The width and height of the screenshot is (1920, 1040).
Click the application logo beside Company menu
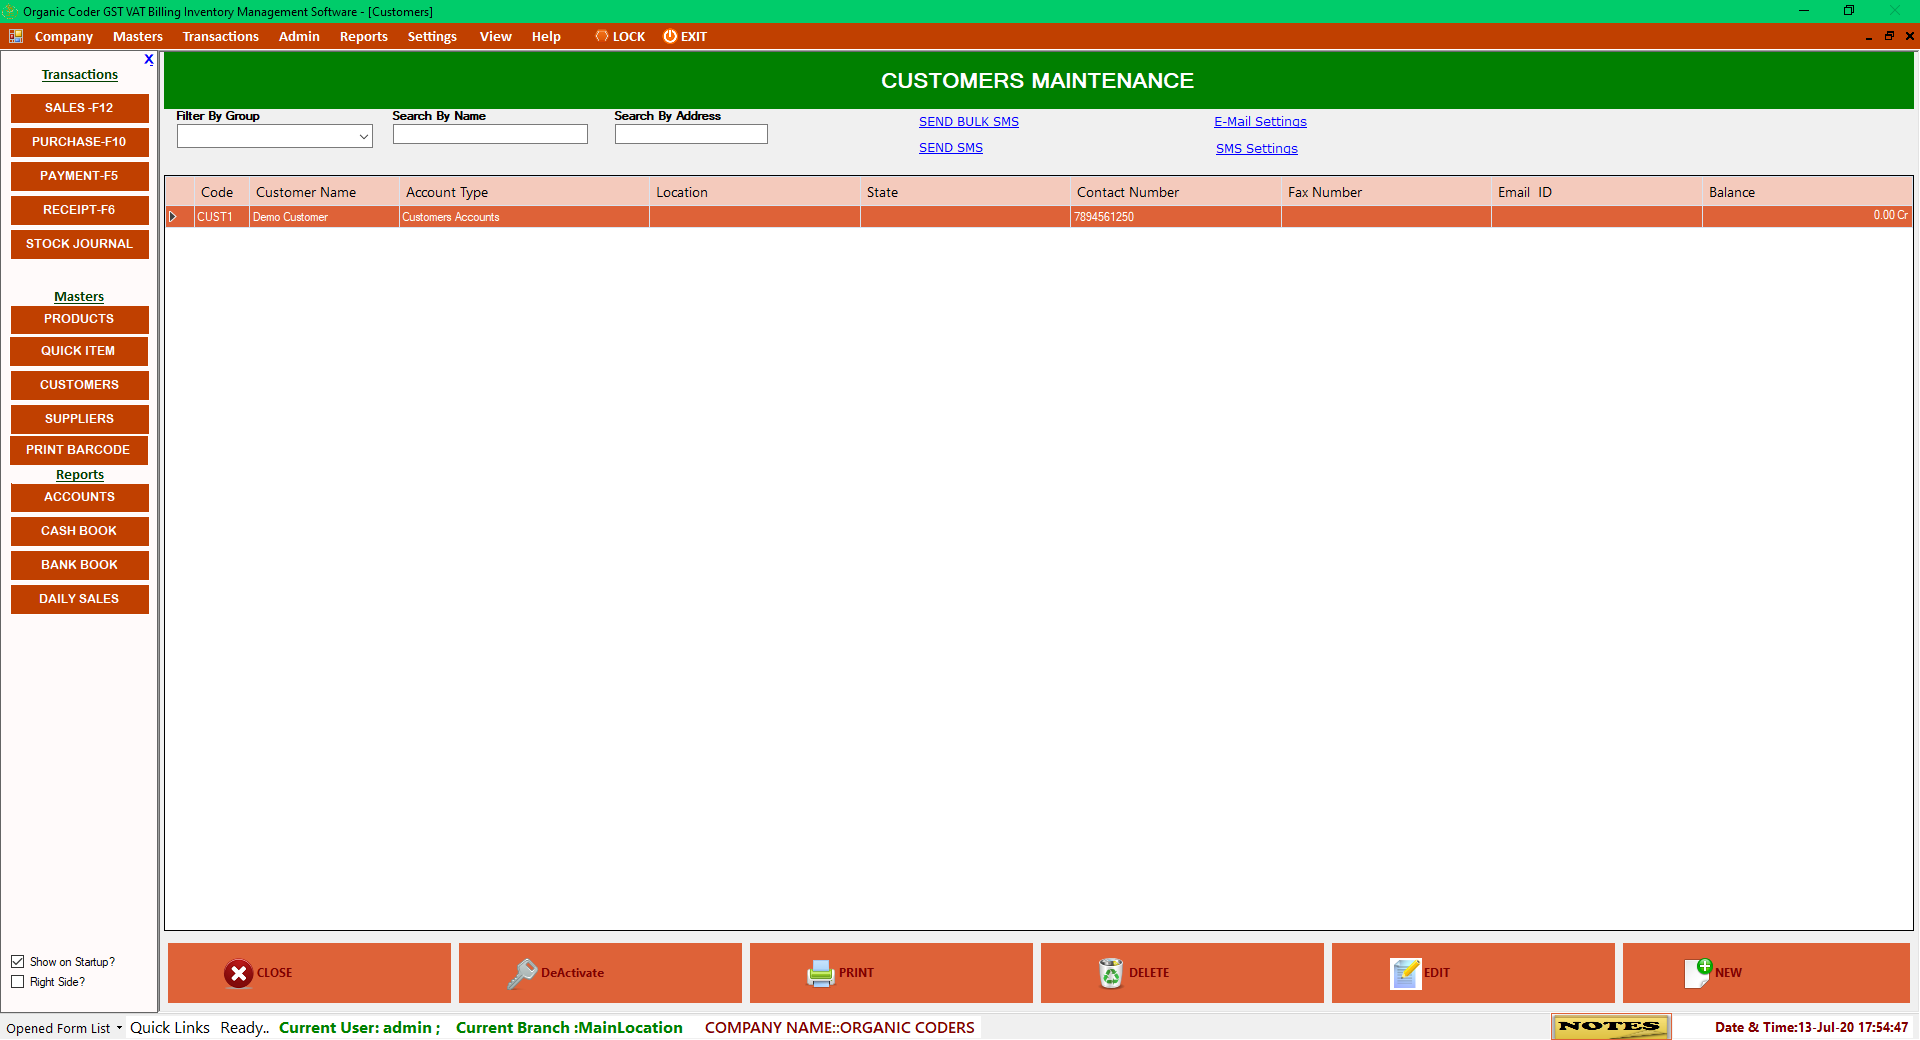pyautogui.click(x=15, y=36)
